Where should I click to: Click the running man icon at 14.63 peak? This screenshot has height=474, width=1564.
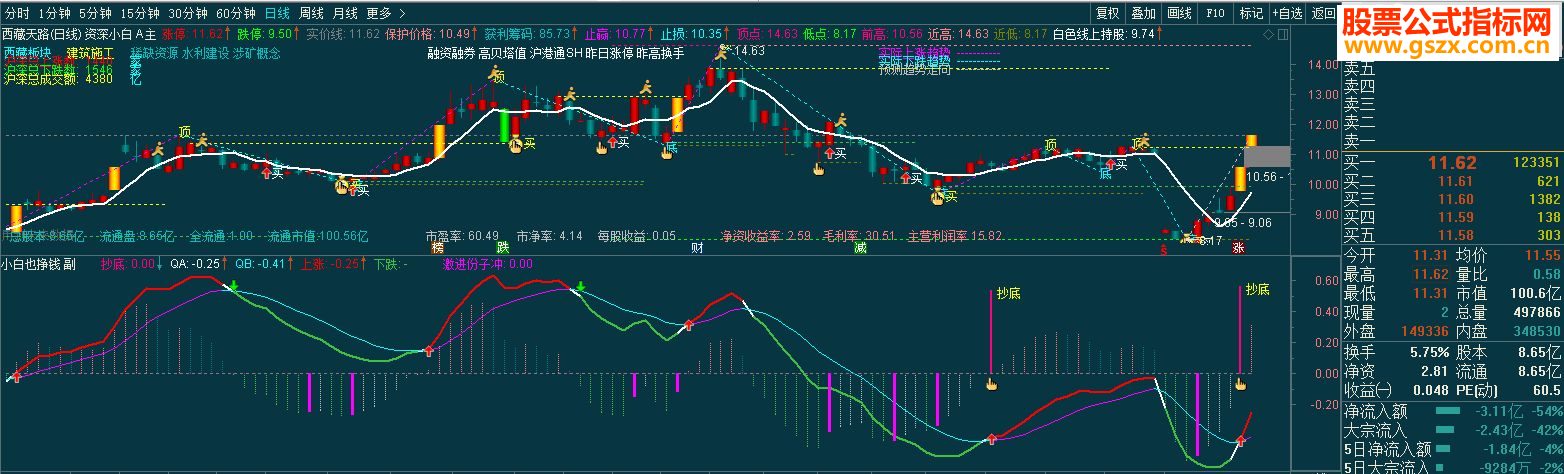(x=722, y=50)
